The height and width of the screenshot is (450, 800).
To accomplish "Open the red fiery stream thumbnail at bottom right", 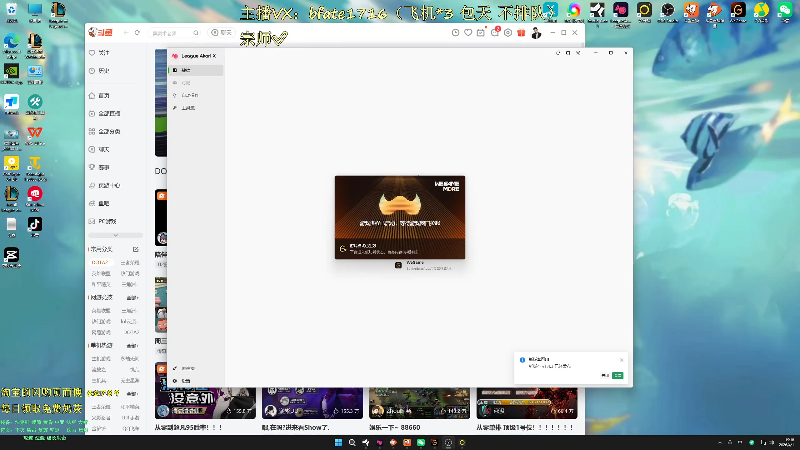I will (x=527, y=403).
